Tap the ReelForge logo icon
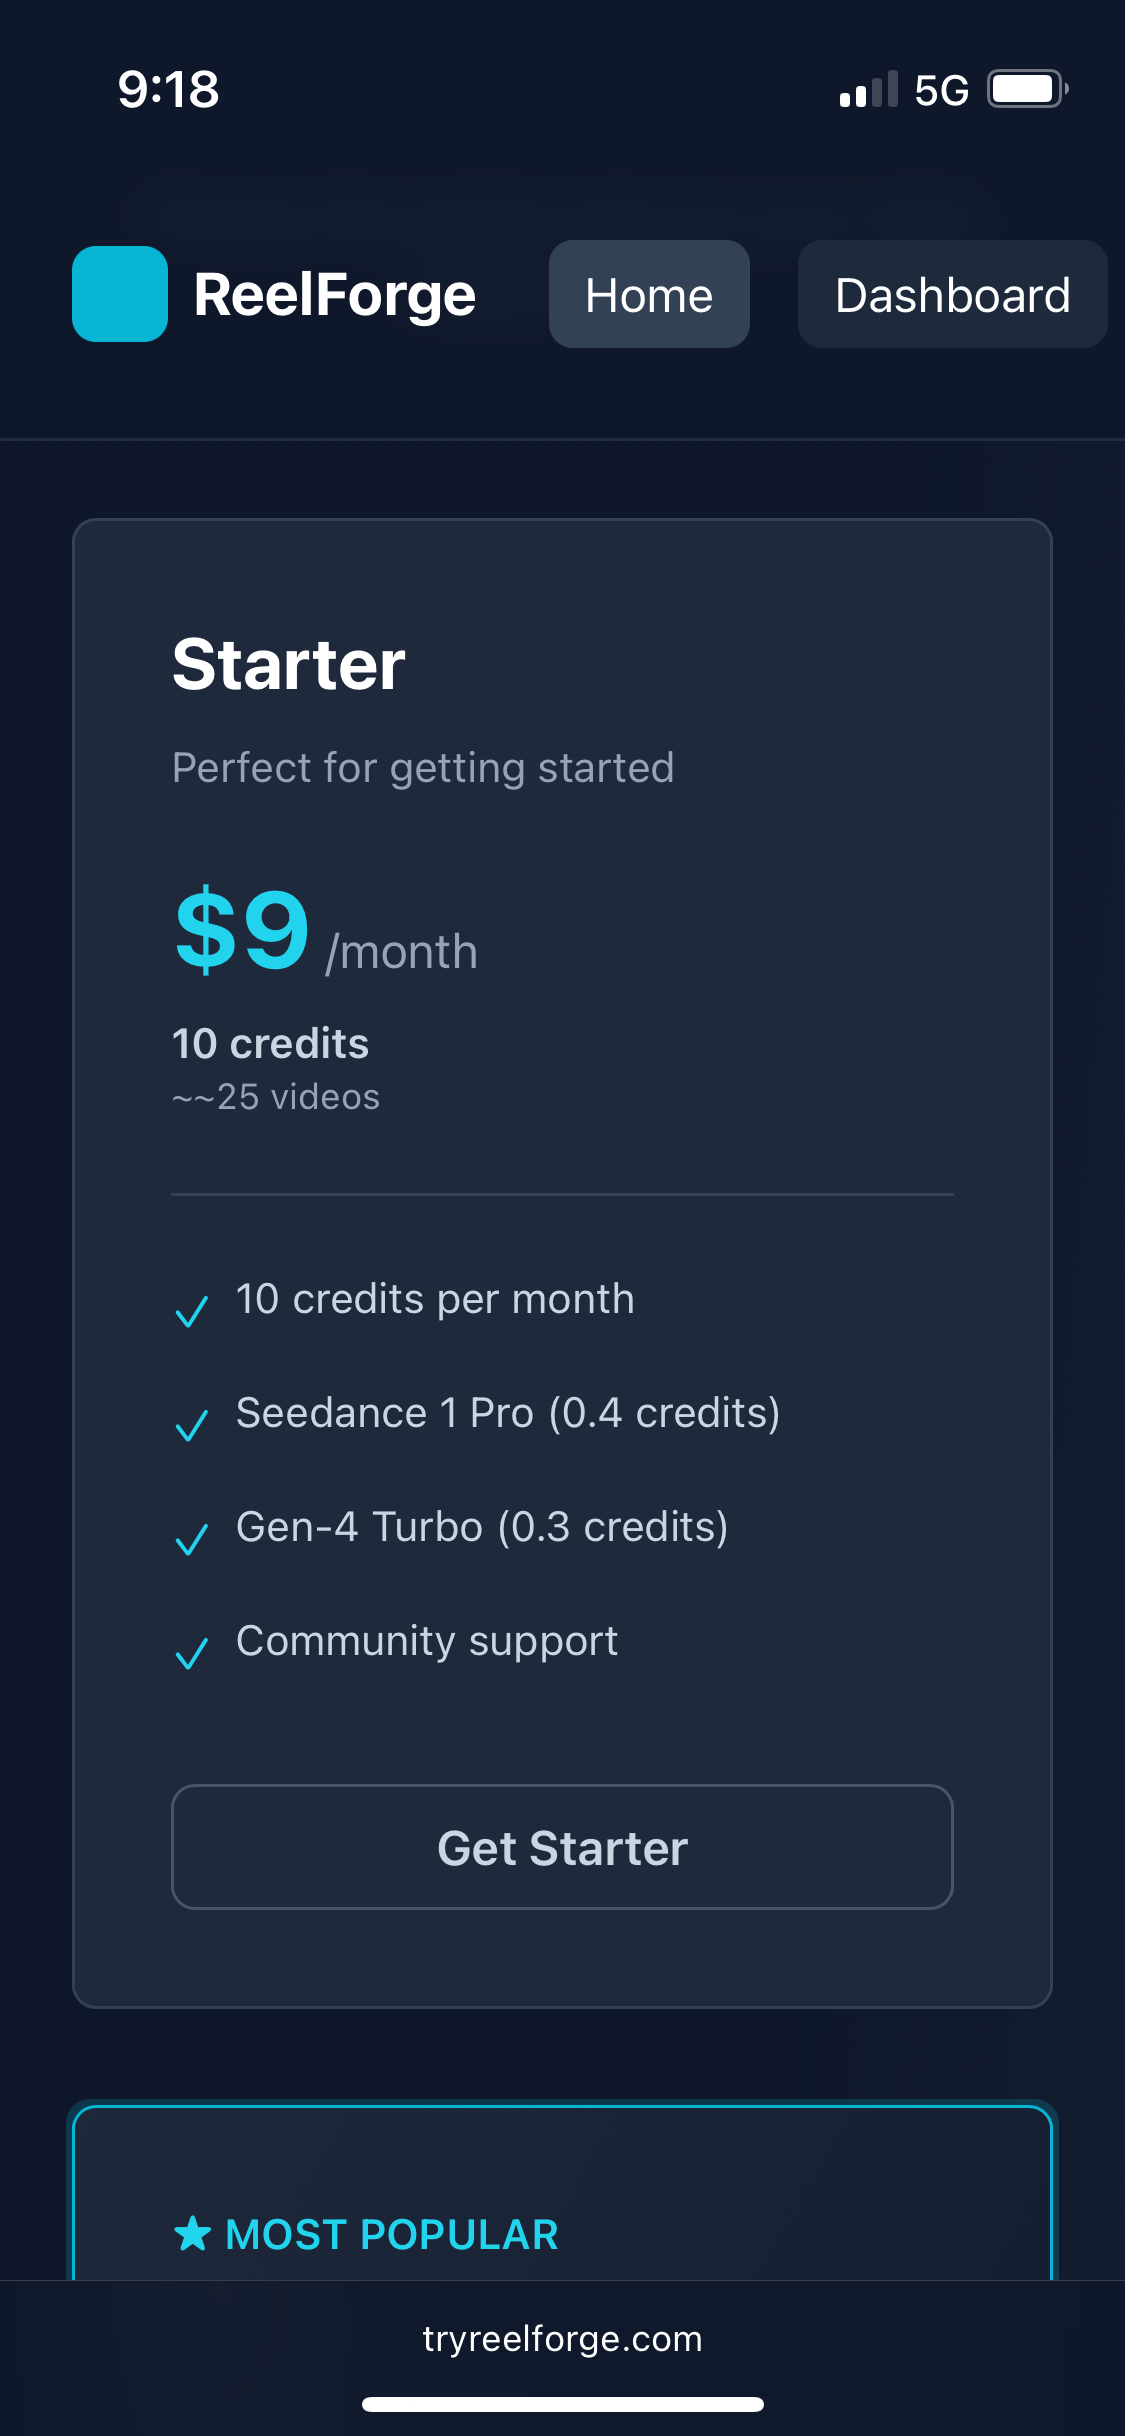 (x=120, y=294)
